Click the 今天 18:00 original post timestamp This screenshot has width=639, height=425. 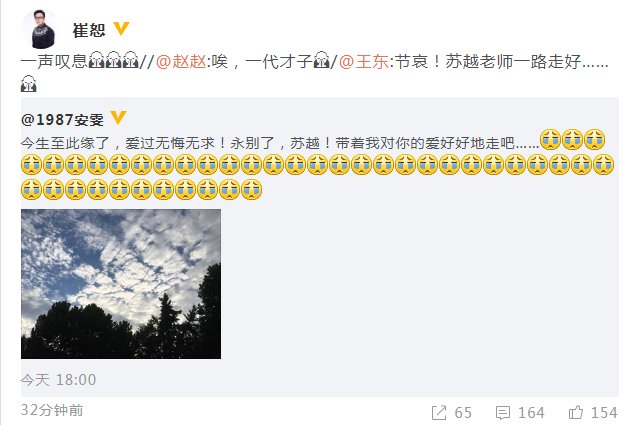click(x=58, y=380)
